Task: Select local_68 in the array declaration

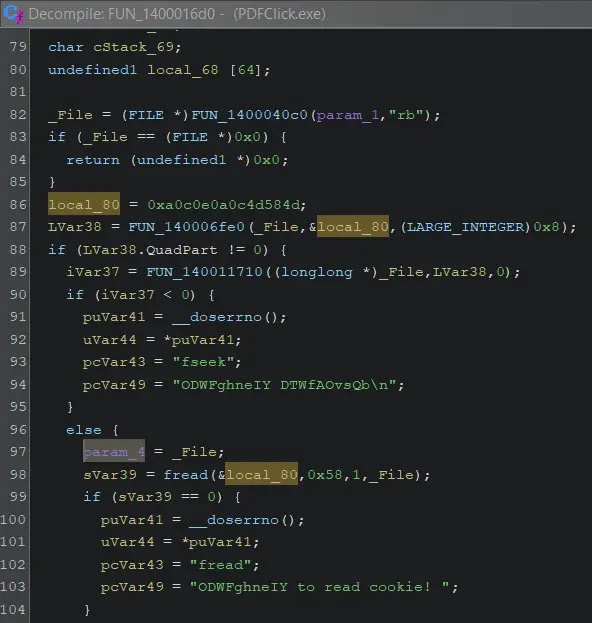Action: point(182,70)
